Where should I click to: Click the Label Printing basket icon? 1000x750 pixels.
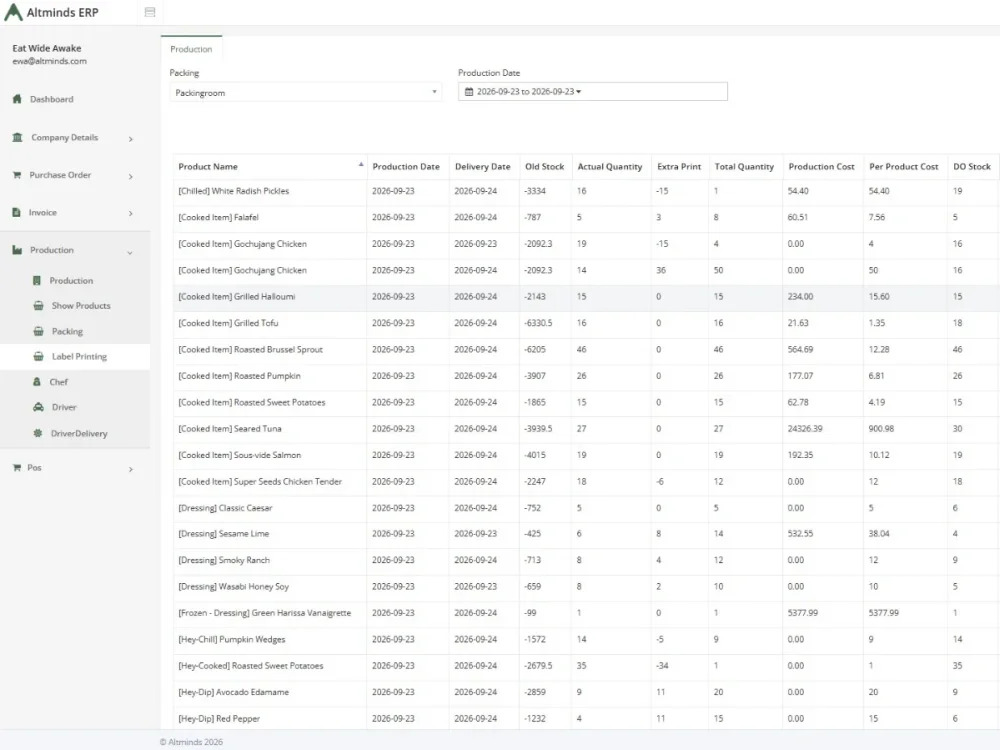click(x=38, y=357)
